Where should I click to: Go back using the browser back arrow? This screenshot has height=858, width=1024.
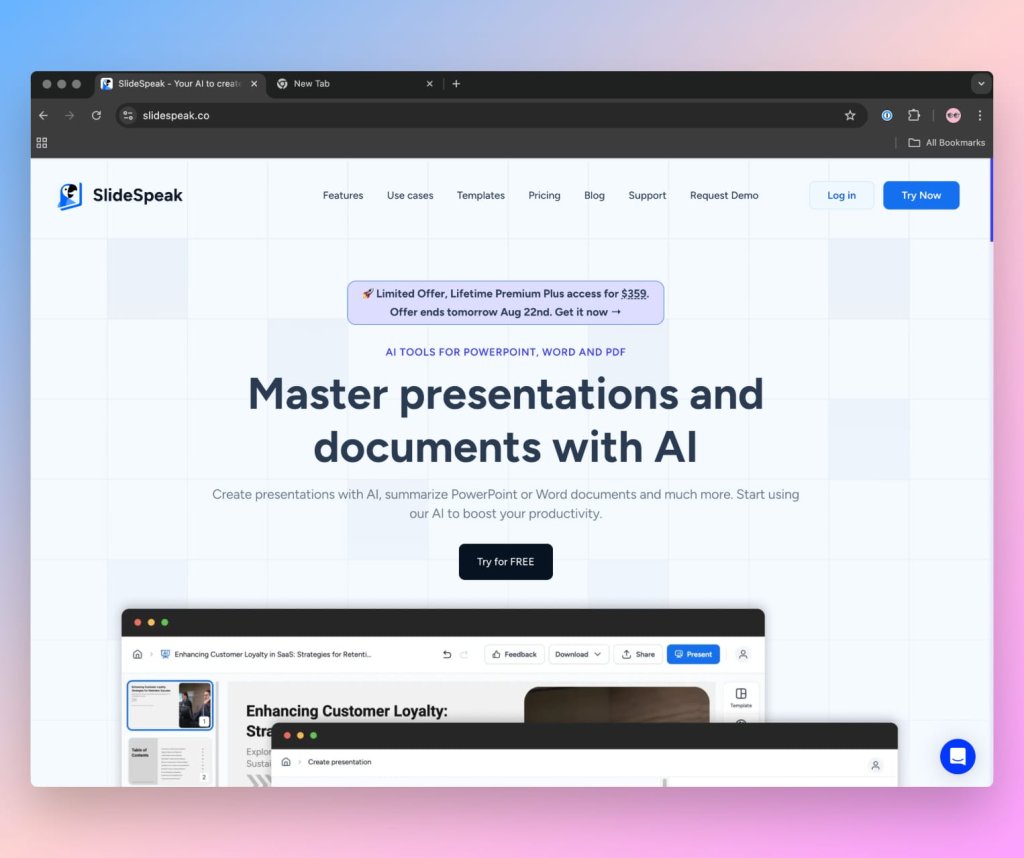43,116
